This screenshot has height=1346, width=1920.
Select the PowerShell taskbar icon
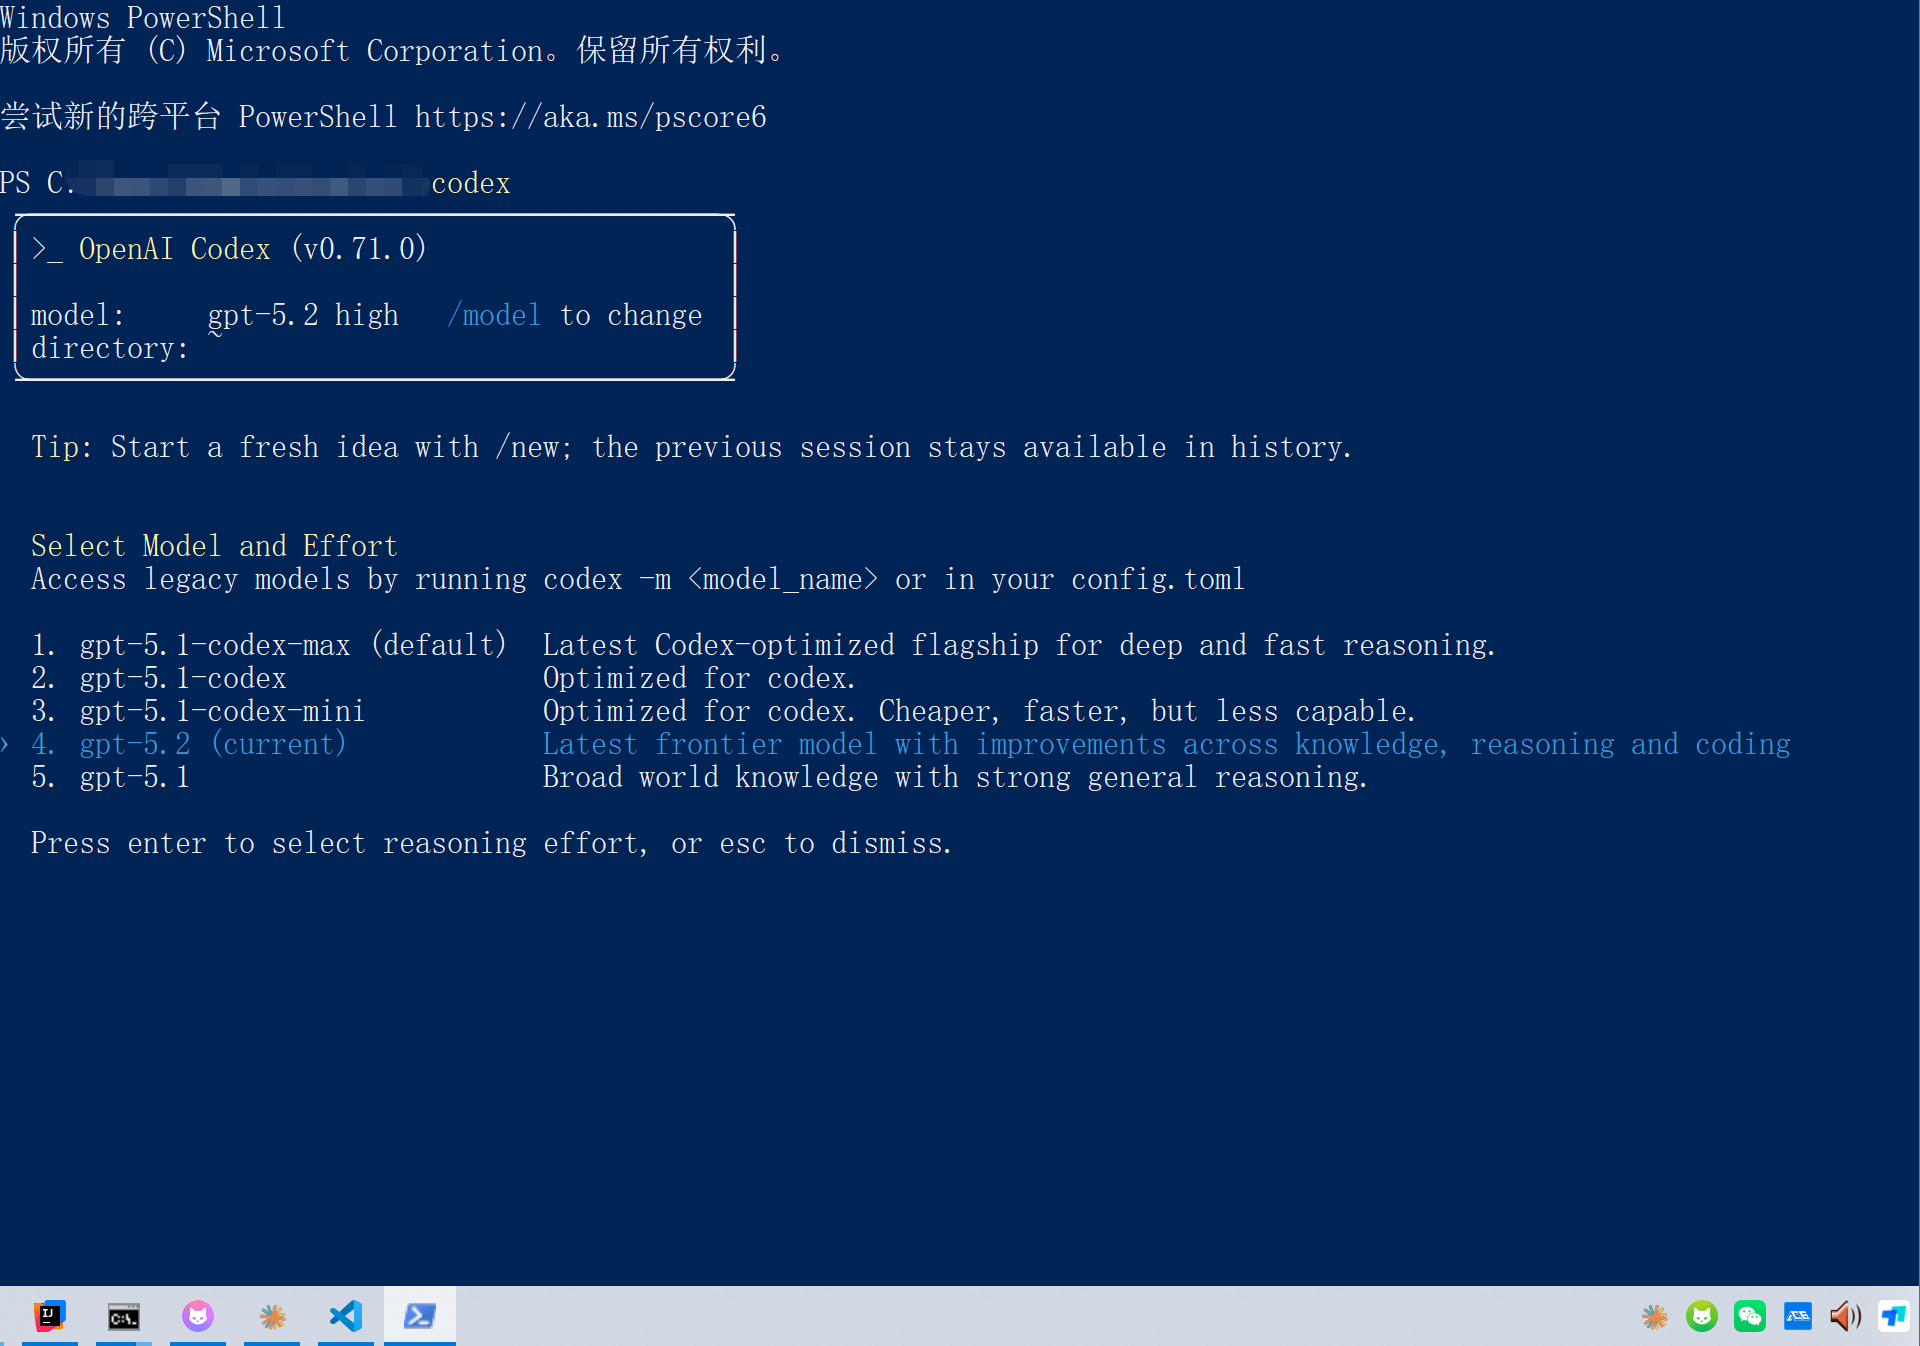[420, 1316]
